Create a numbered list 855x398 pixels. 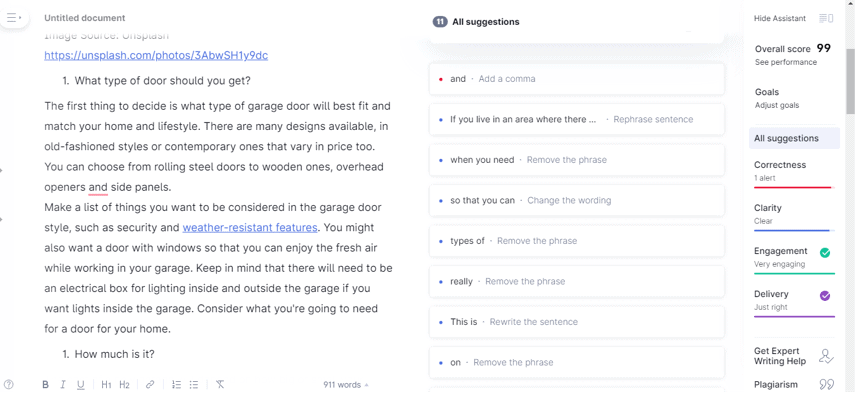176,384
